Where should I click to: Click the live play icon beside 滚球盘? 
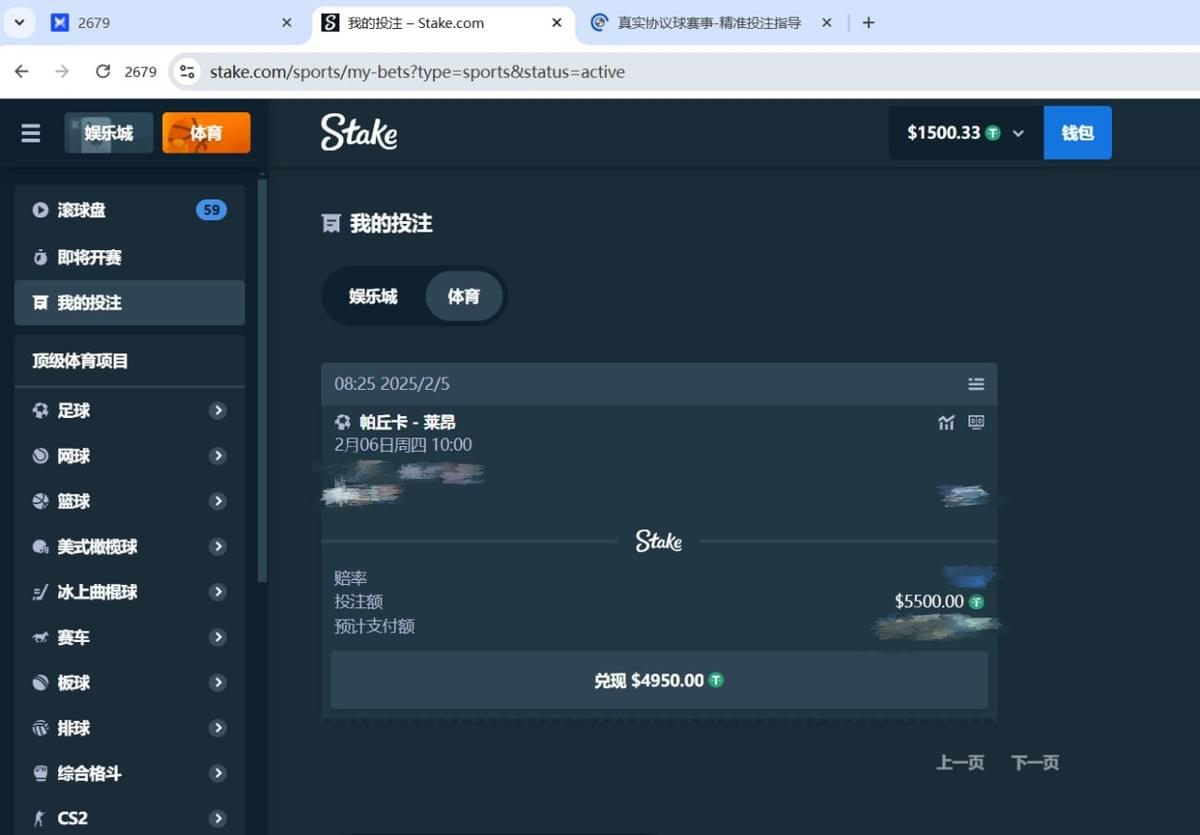tap(40, 210)
